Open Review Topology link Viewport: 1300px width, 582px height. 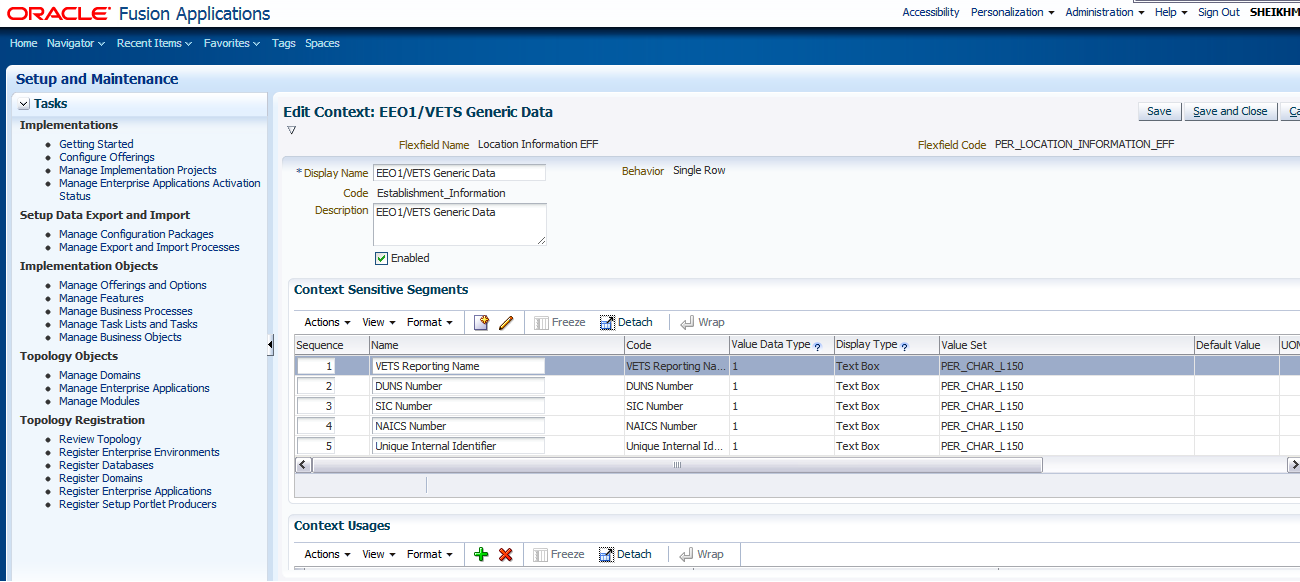click(x=100, y=439)
